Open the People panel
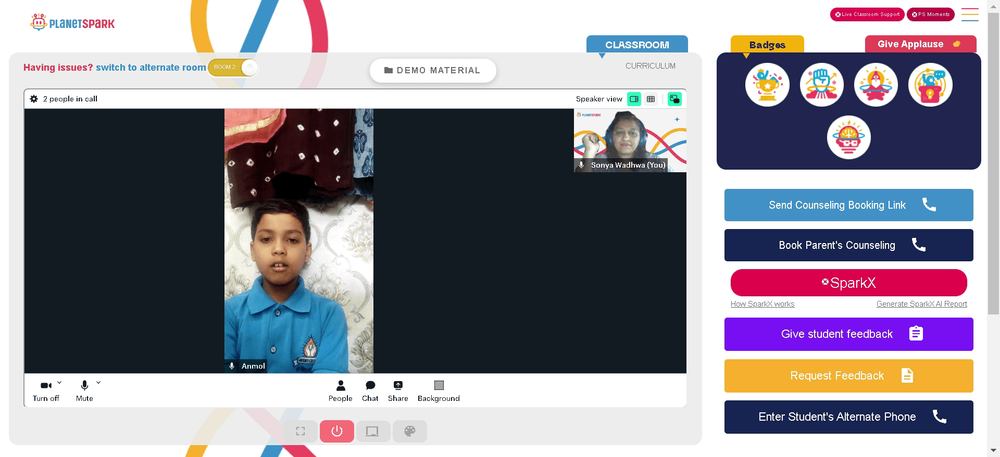 tap(340, 391)
